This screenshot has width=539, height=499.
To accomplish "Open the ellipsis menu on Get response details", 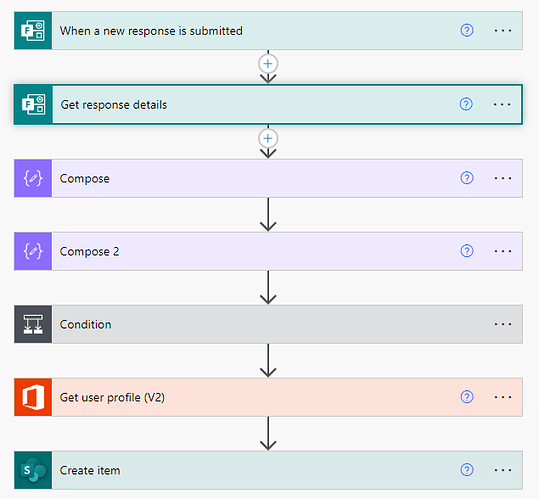I will click(x=502, y=104).
